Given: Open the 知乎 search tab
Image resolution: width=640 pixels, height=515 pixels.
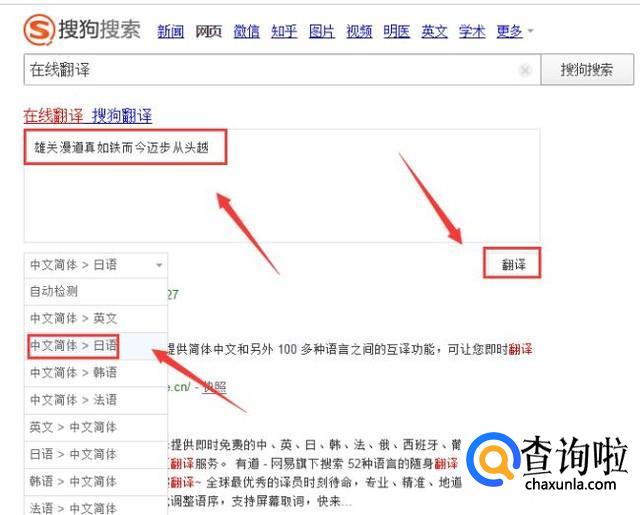Looking at the screenshot, I should [284, 31].
